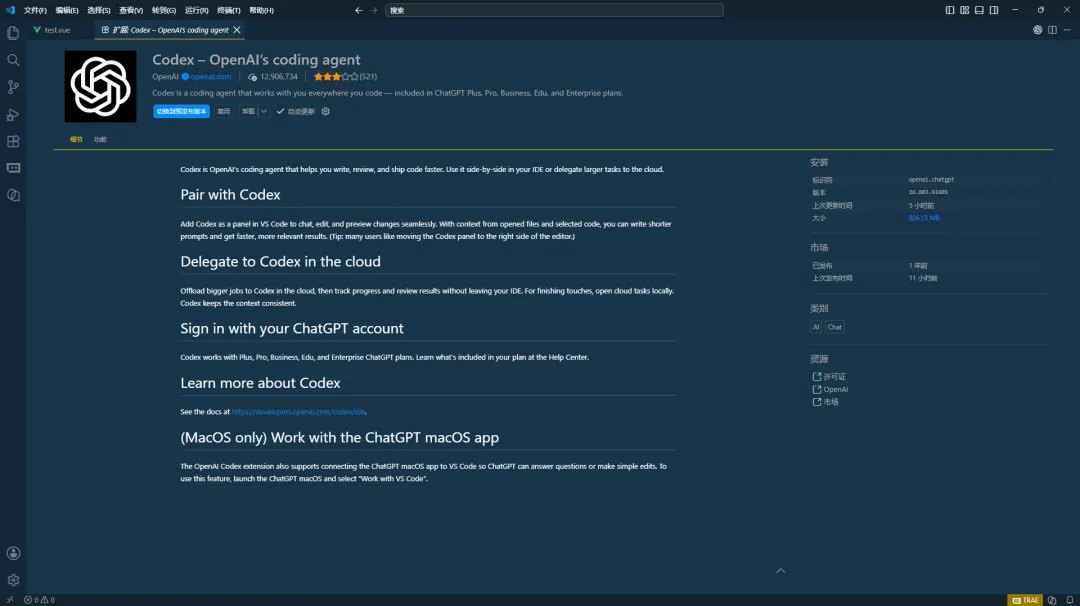Click the openai.chatgpt identifier value
Screen dimensions: 1080x606
pyautogui.click(x=931, y=180)
